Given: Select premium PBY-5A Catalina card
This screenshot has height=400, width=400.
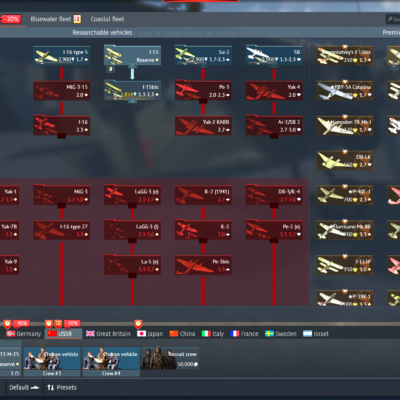Looking at the screenshot, I should [x=345, y=91].
